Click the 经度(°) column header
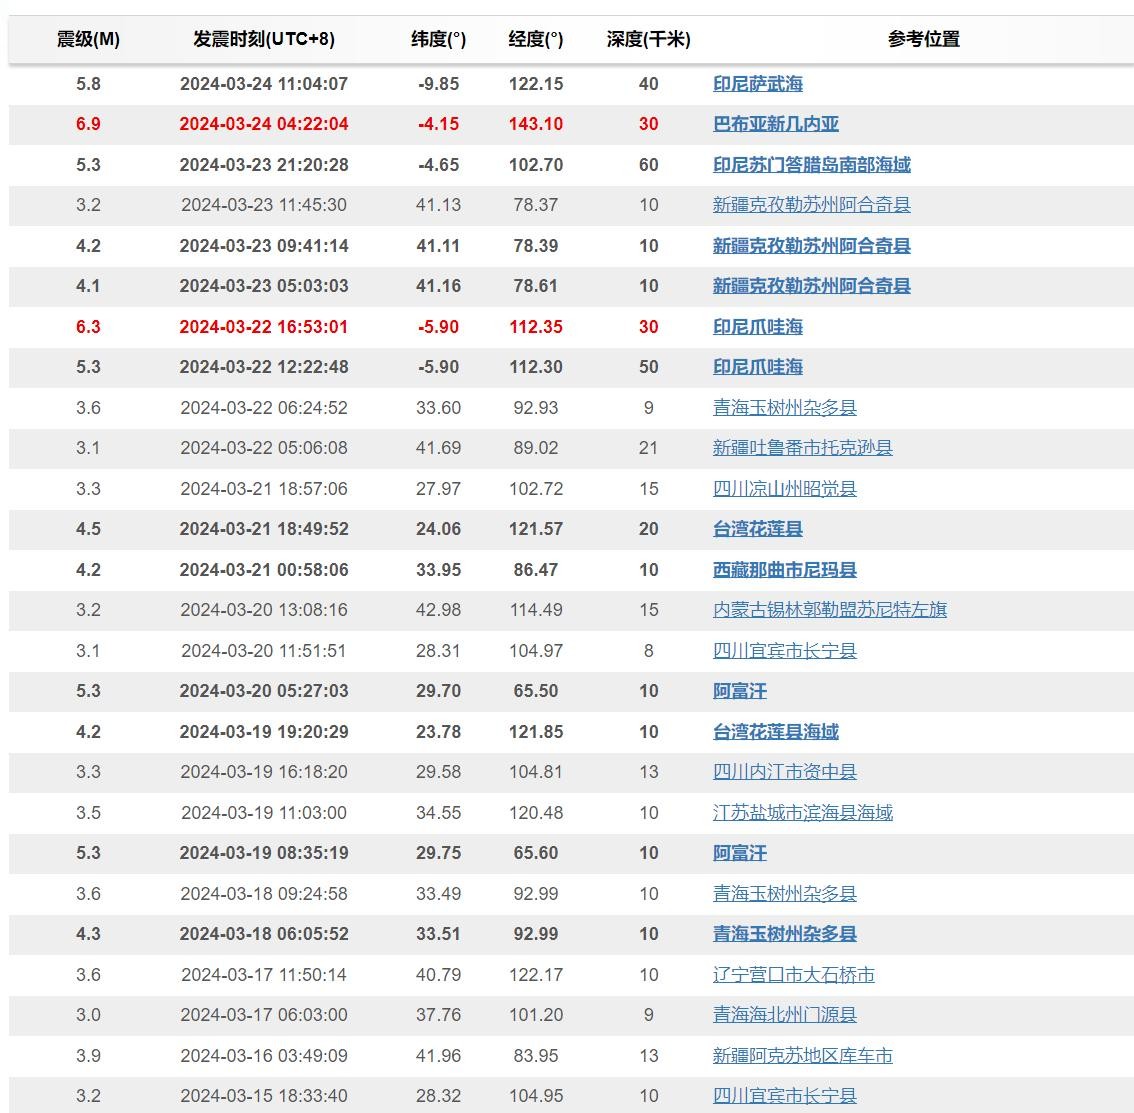This screenshot has height=1113, width=1134. (x=536, y=39)
